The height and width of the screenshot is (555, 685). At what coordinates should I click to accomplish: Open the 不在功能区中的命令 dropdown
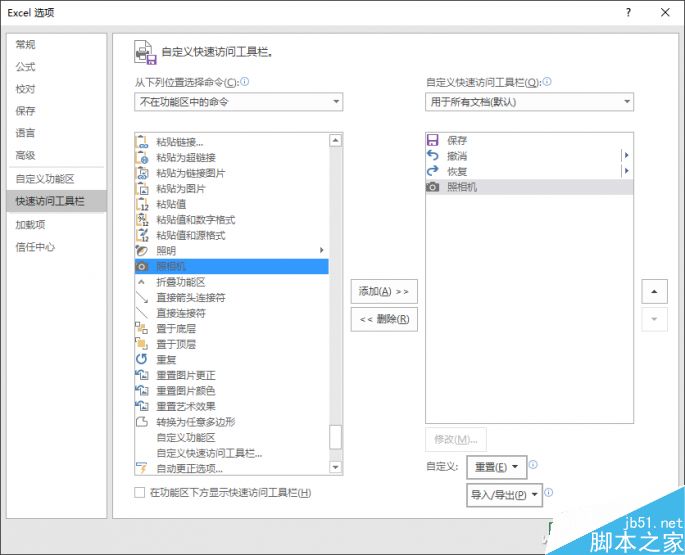pos(239,102)
